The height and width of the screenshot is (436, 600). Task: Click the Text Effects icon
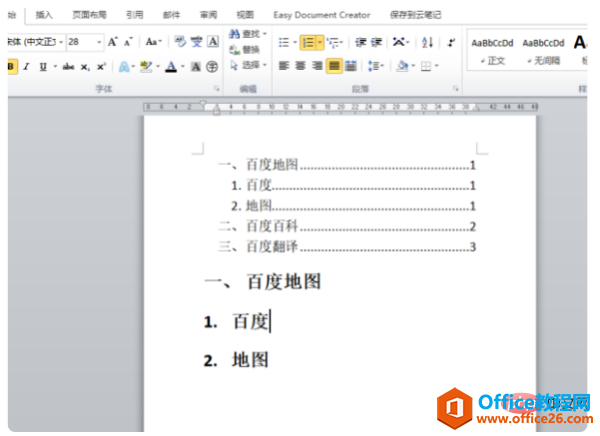124,67
